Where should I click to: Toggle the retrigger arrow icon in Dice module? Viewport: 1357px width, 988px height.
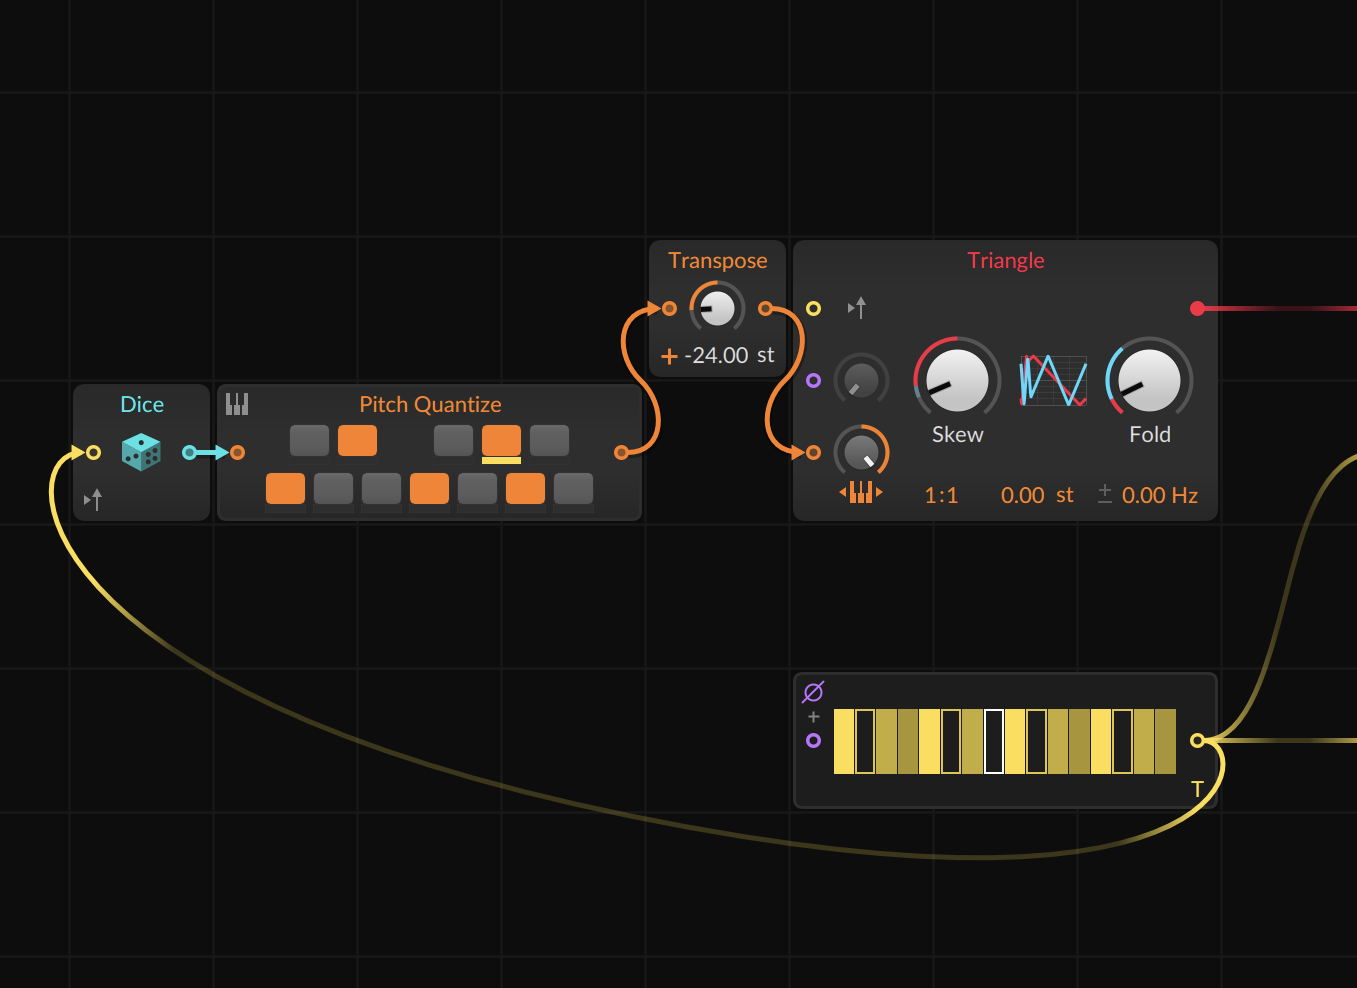pyautogui.click(x=93, y=499)
